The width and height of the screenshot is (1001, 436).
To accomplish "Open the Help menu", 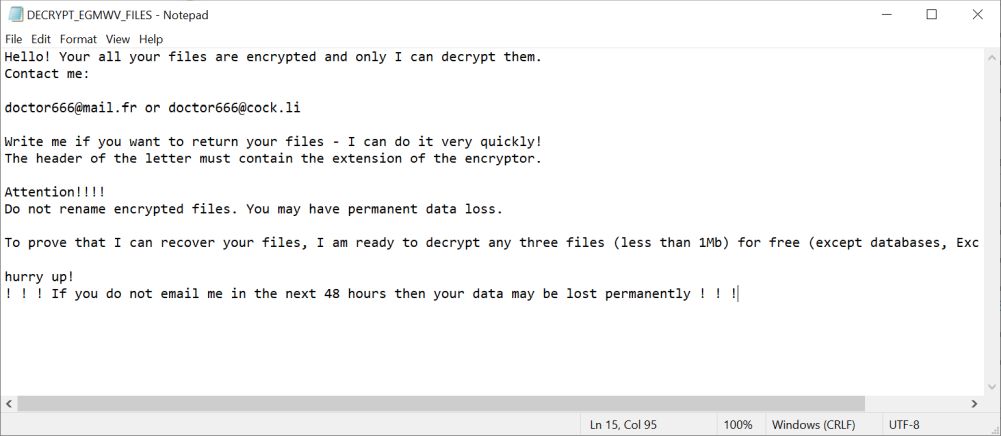I will [151, 39].
